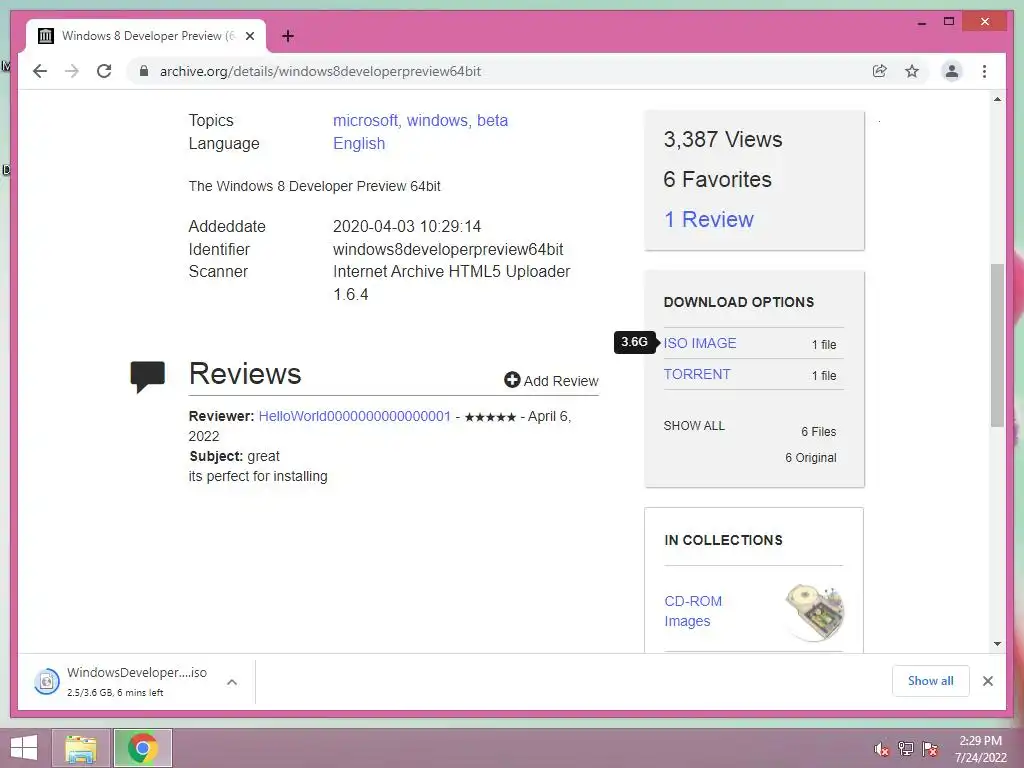This screenshot has width=1024, height=768.
Task: Click the Chrome taskbar icon
Action: pos(142,748)
